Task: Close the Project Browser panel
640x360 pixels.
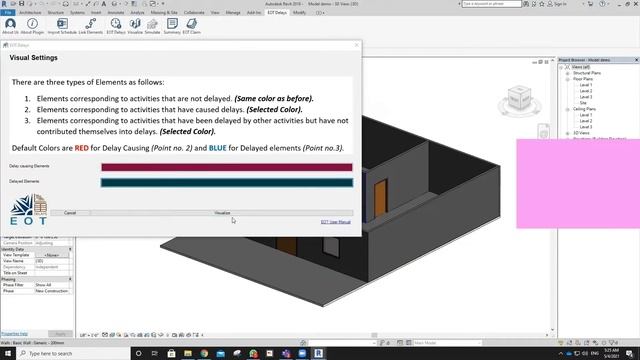Action: pyautogui.click(x=636, y=60)
